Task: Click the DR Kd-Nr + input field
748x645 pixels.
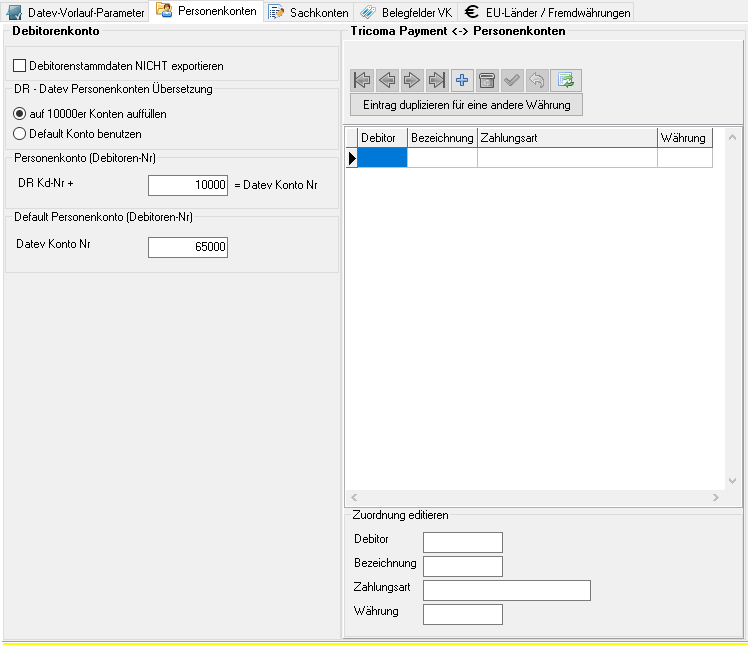Action: (188, 185)
